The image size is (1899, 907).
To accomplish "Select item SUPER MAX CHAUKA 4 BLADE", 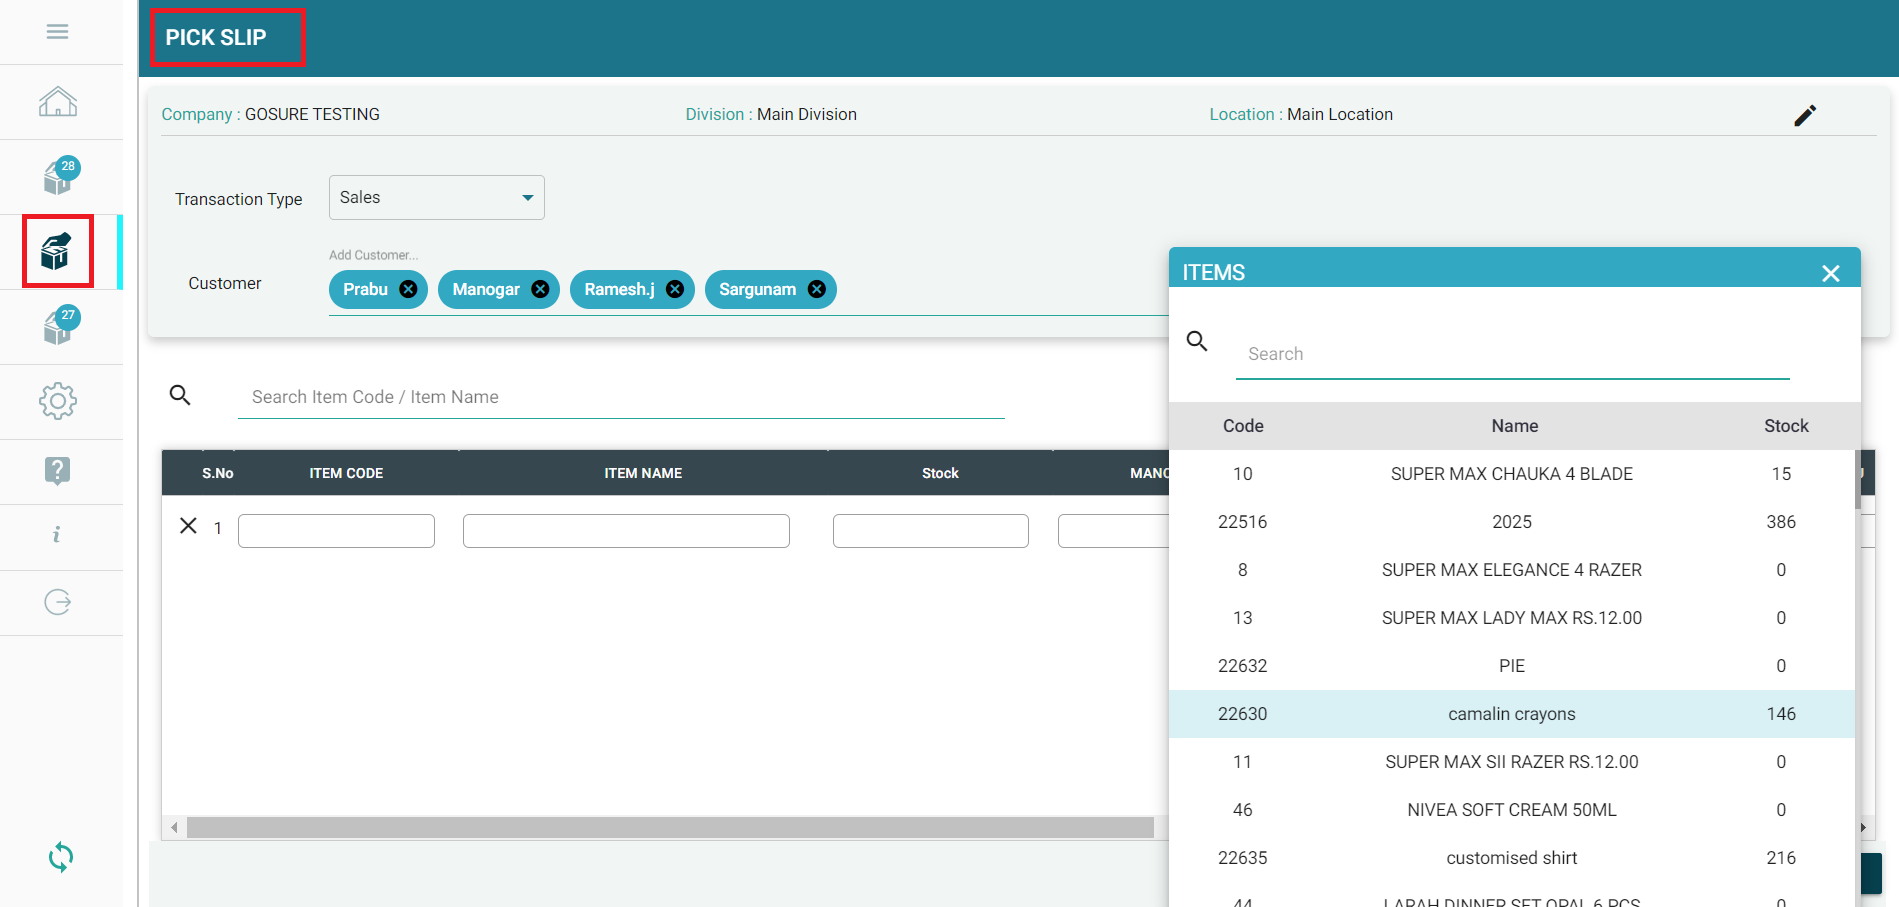I will pos(1512,474).
